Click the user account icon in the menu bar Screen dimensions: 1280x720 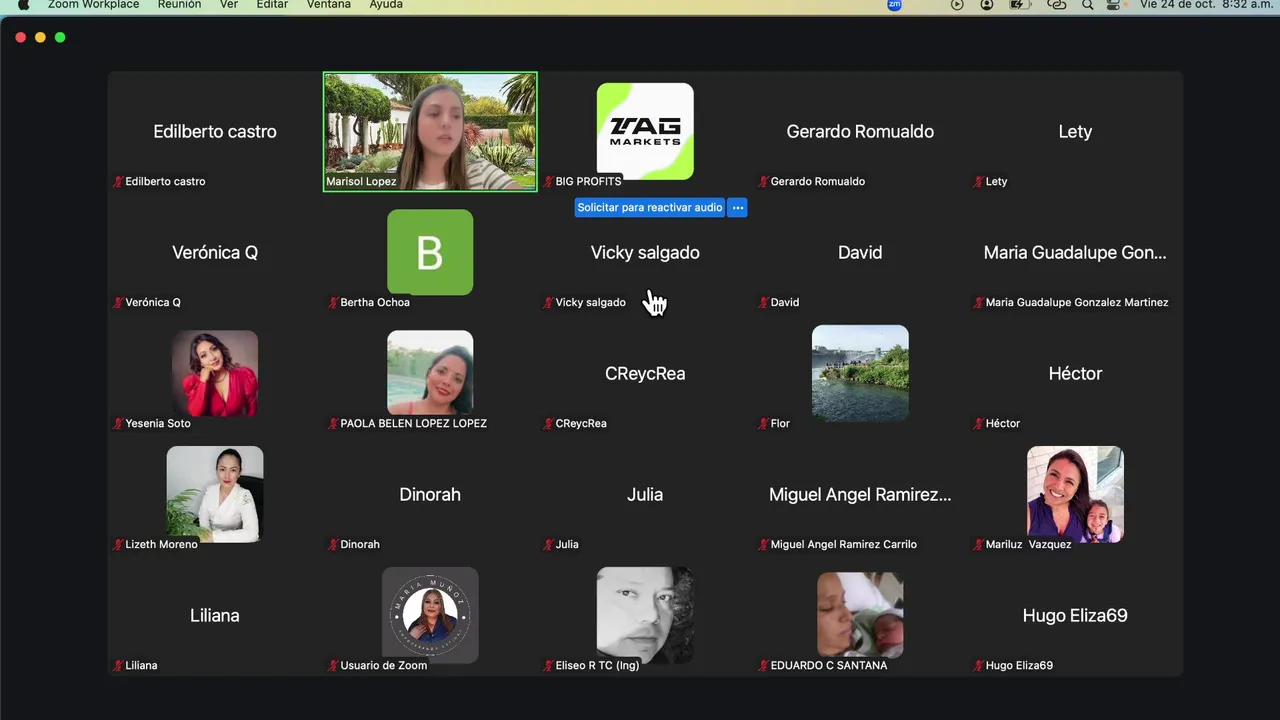987,5
